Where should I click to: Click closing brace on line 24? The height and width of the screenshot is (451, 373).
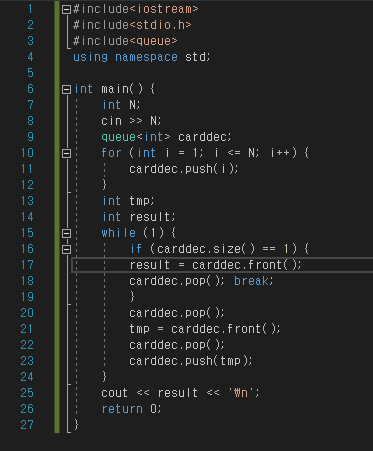tap(104, 377)
